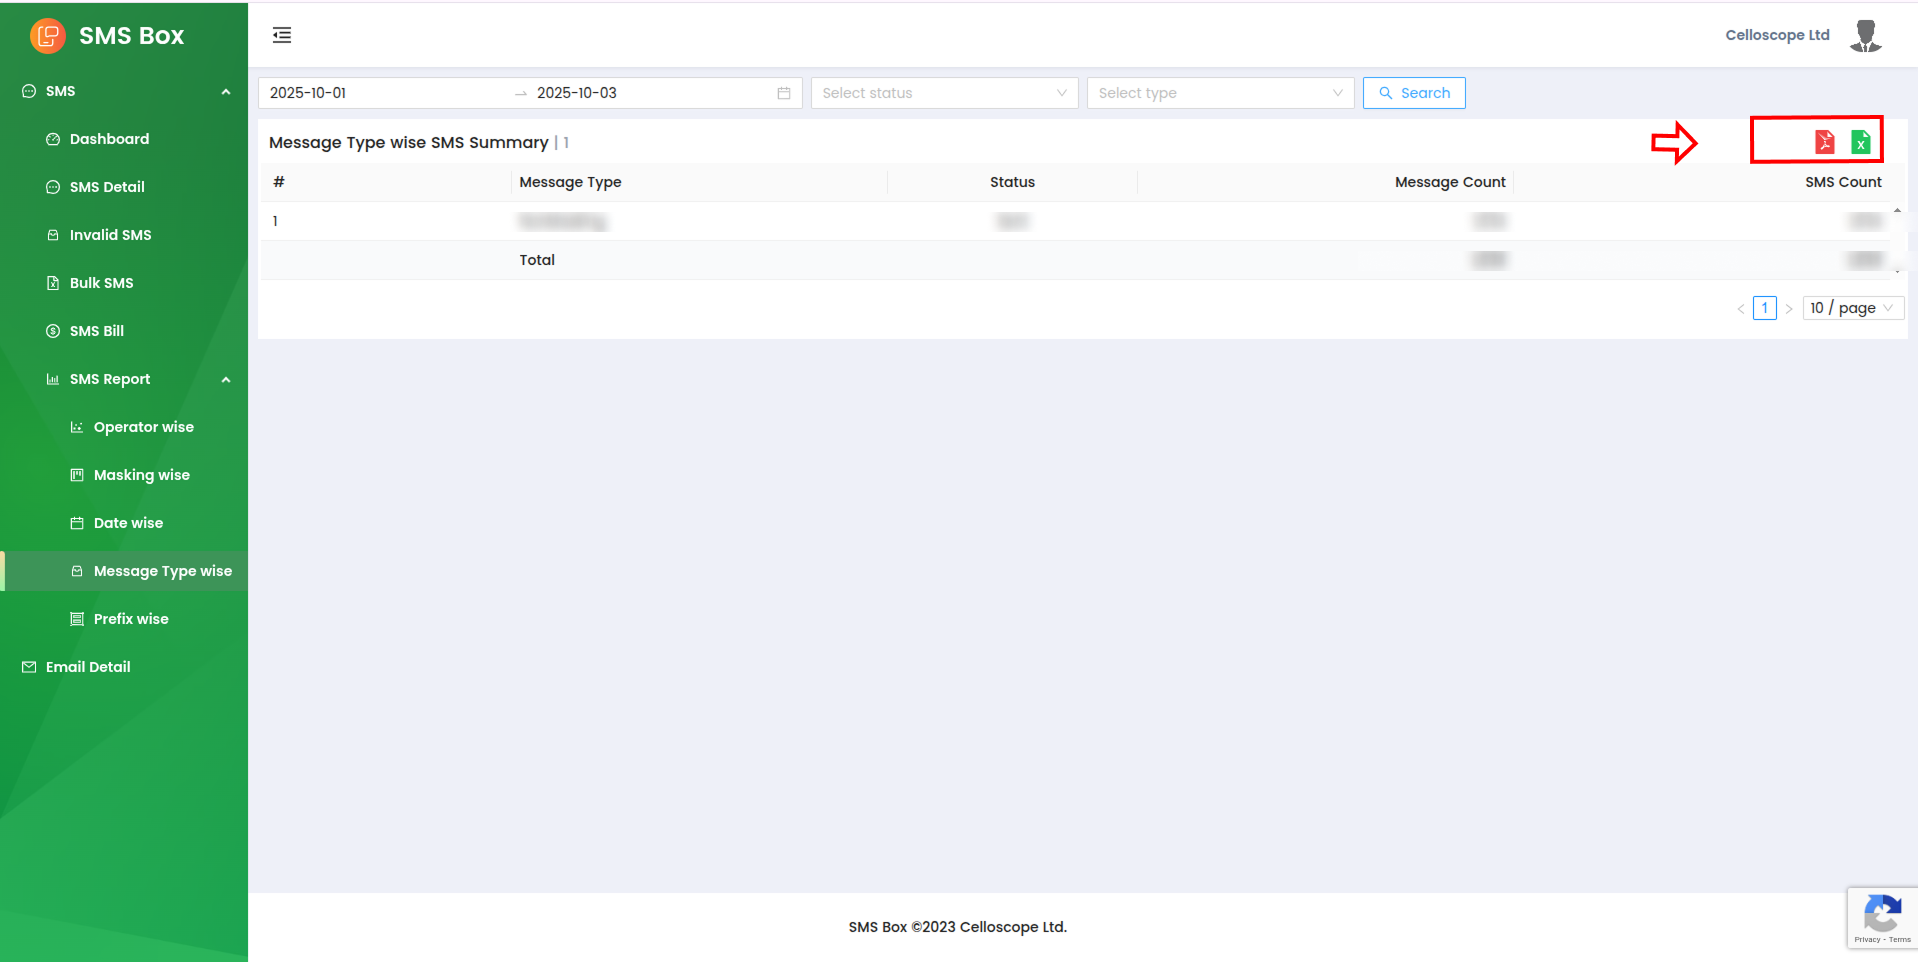Open the reCAPTCHA badge
1918x962 pixels.
coord(1881,917)
